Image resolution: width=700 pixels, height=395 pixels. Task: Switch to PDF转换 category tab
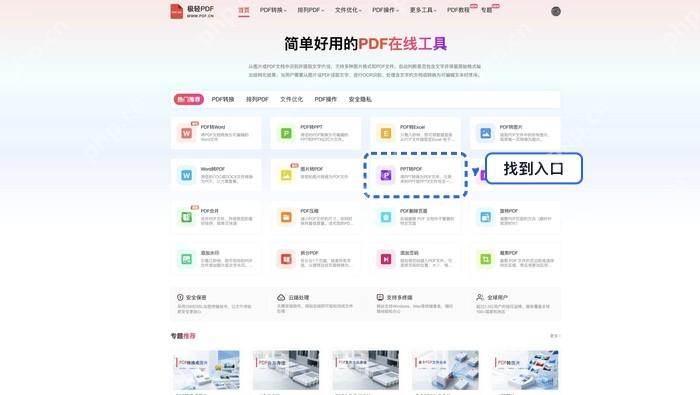point(223,99)
